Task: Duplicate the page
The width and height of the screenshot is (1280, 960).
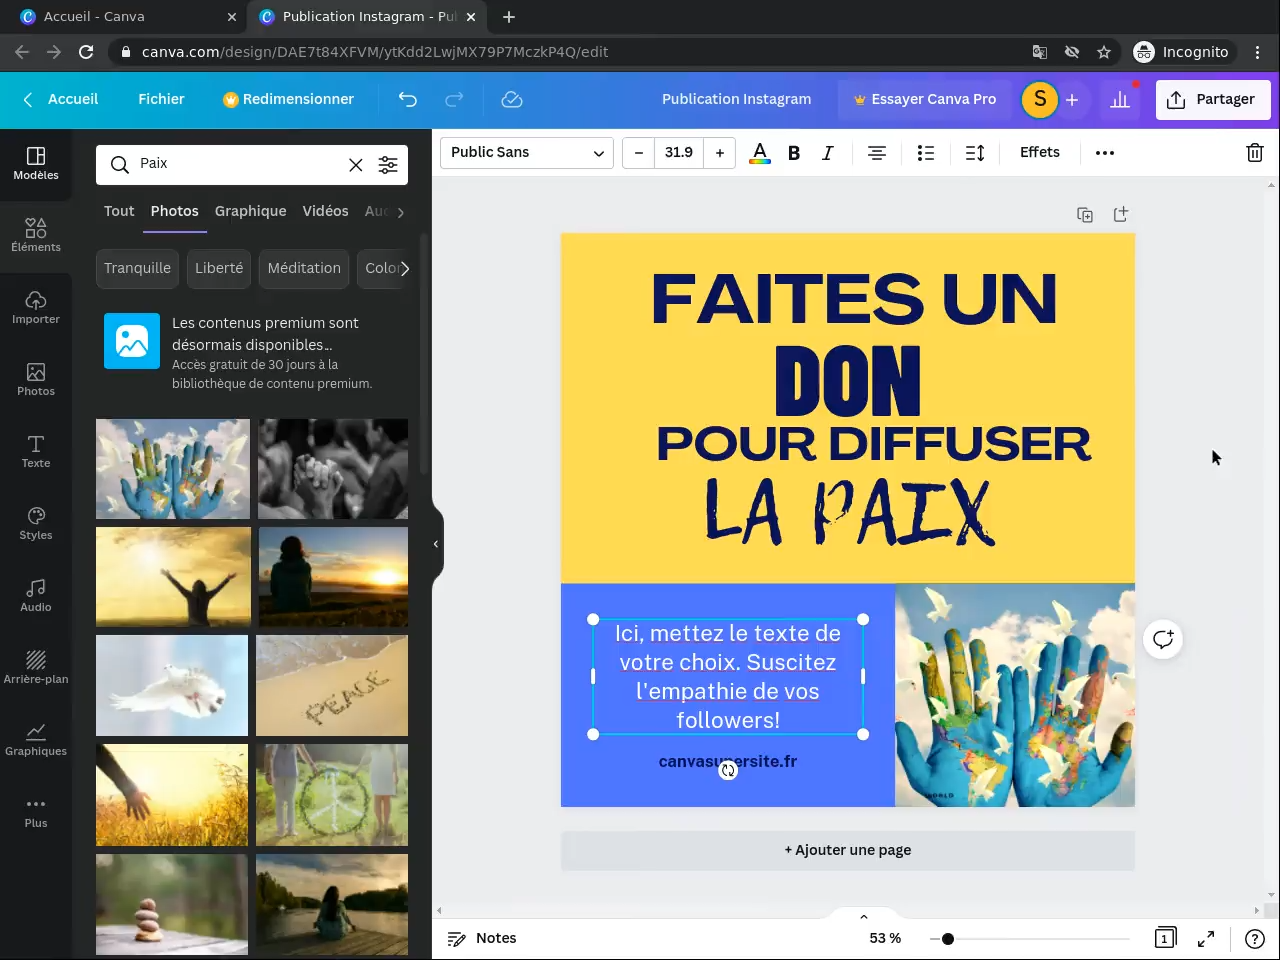Action: (1085, 215)
